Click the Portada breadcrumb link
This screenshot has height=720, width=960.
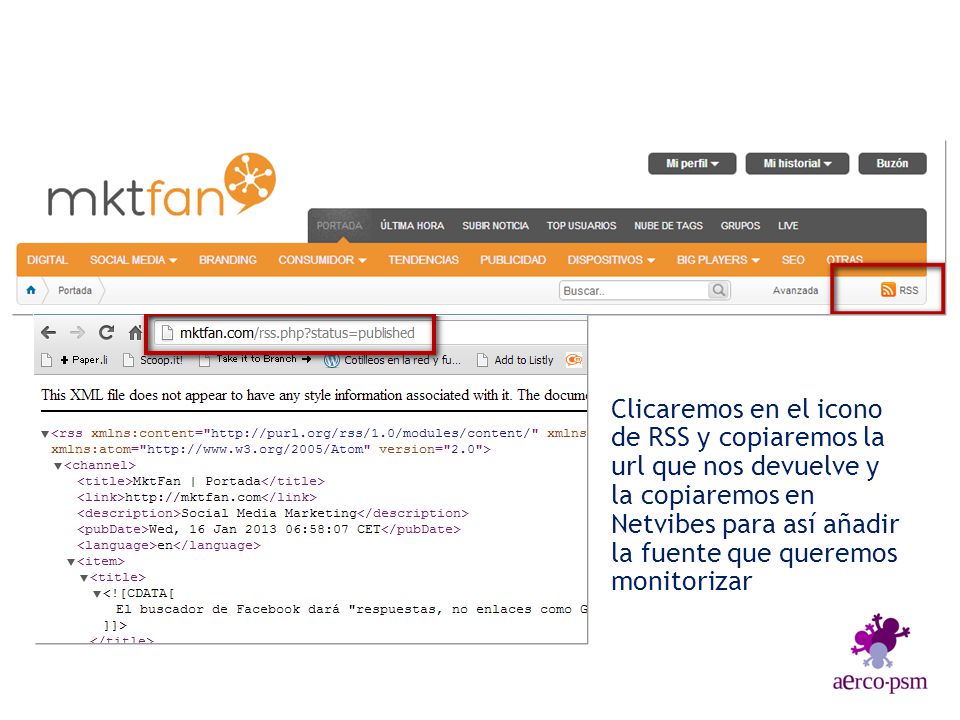pyautogui.click(x=75, y=290)
